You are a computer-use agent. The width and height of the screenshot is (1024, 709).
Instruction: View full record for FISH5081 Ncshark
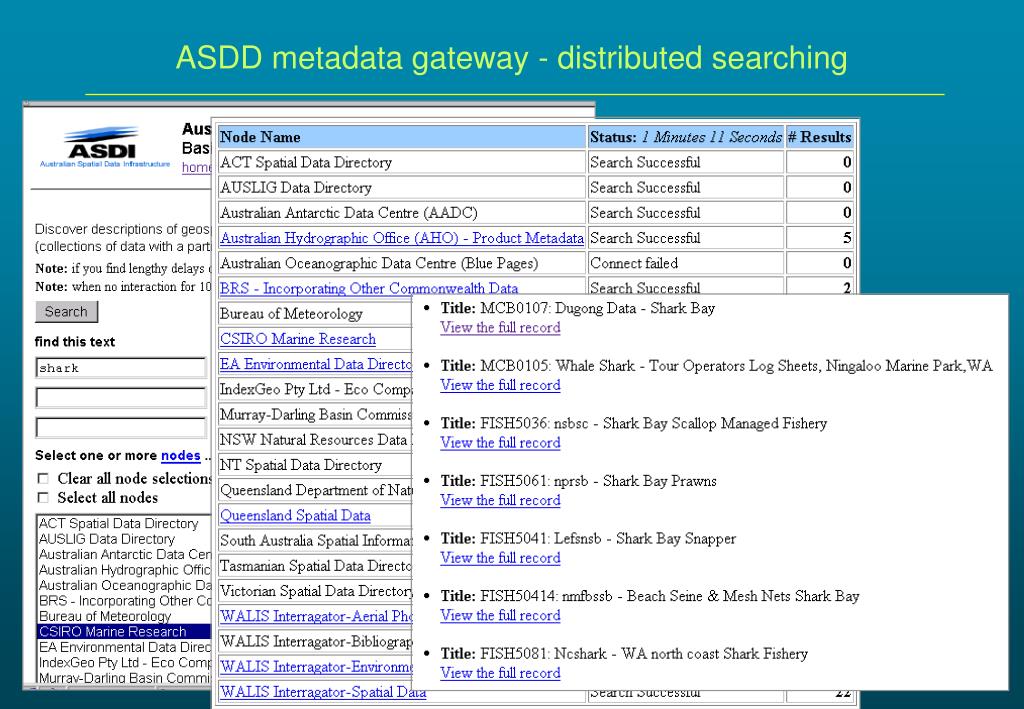click(x=500, y=673)
